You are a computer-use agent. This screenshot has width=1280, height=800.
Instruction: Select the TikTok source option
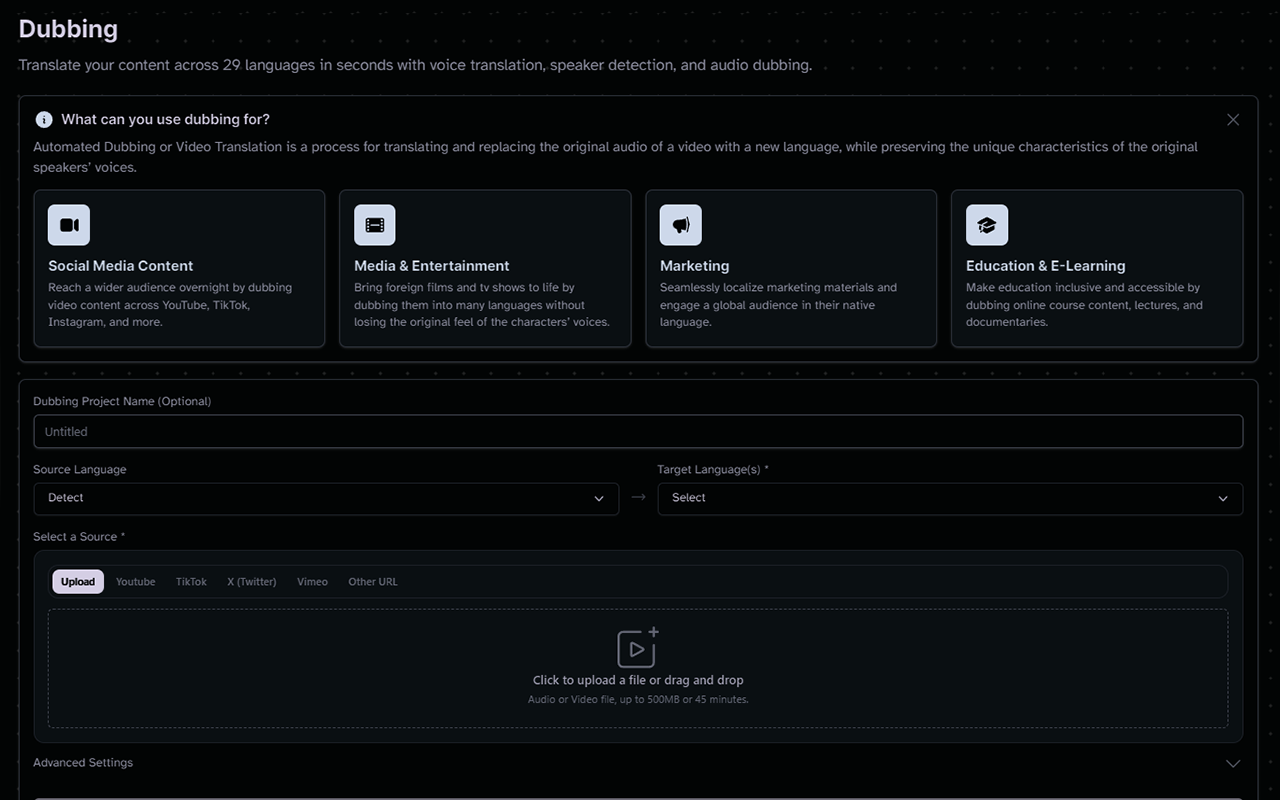click(x=190, y=581)
